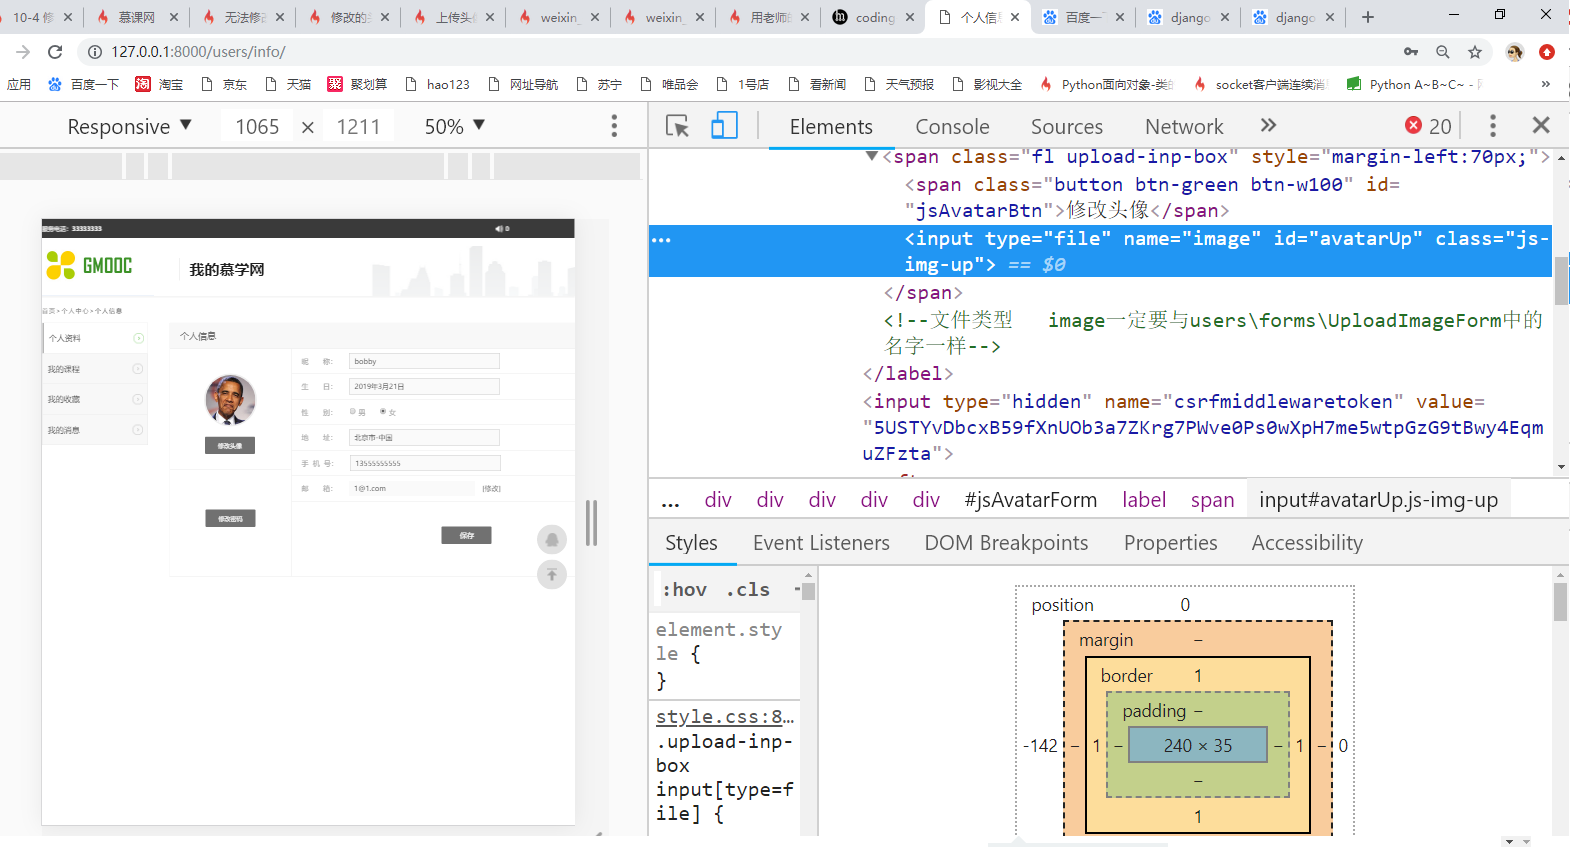1570x847 pixels.
Task: Click the red error count badge
Action: click(1427, 126)
